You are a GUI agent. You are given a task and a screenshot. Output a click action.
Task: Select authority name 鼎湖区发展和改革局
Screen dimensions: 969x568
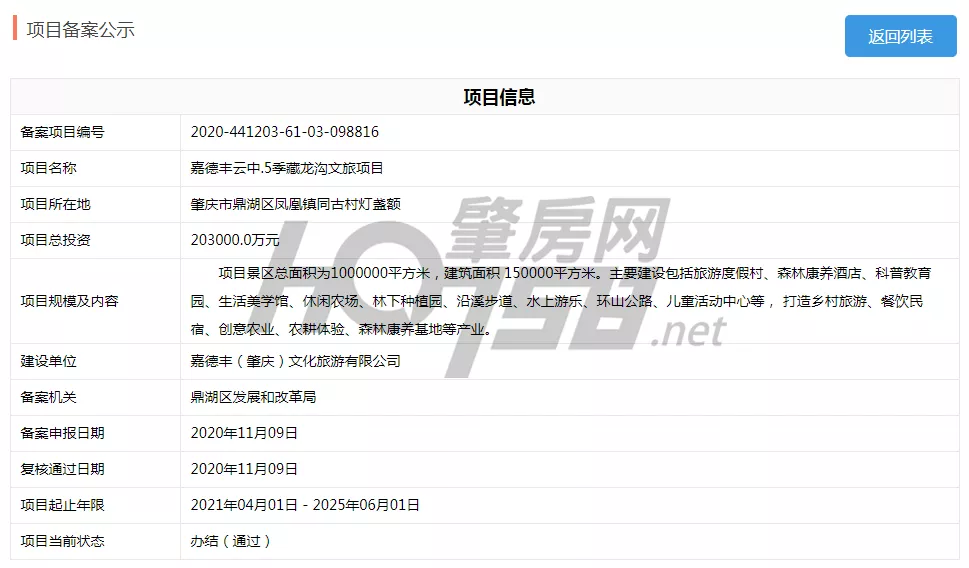pos(253,397)
